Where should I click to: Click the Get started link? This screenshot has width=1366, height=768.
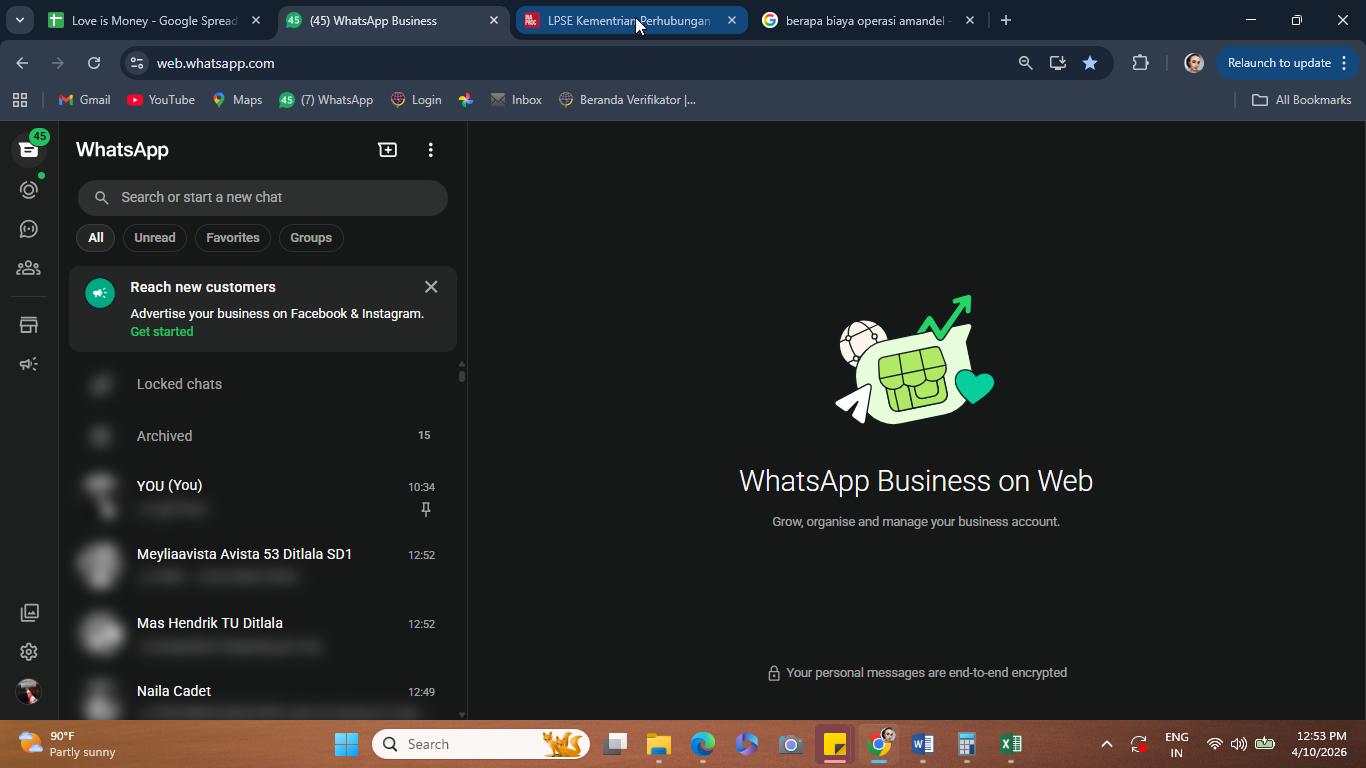[x=162, y=332]
